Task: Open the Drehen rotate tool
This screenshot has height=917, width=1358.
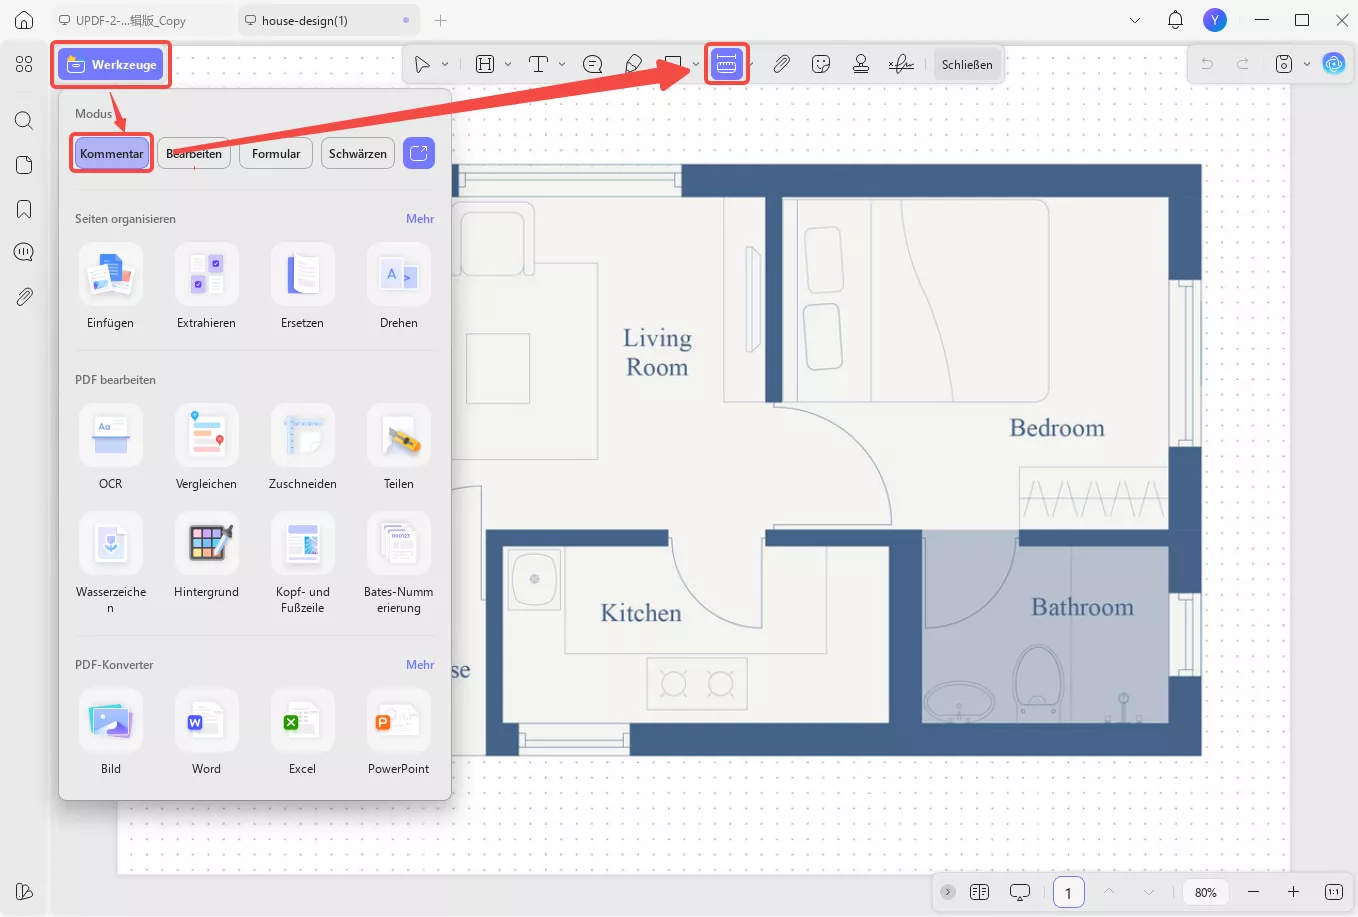Action: [399, 287]
